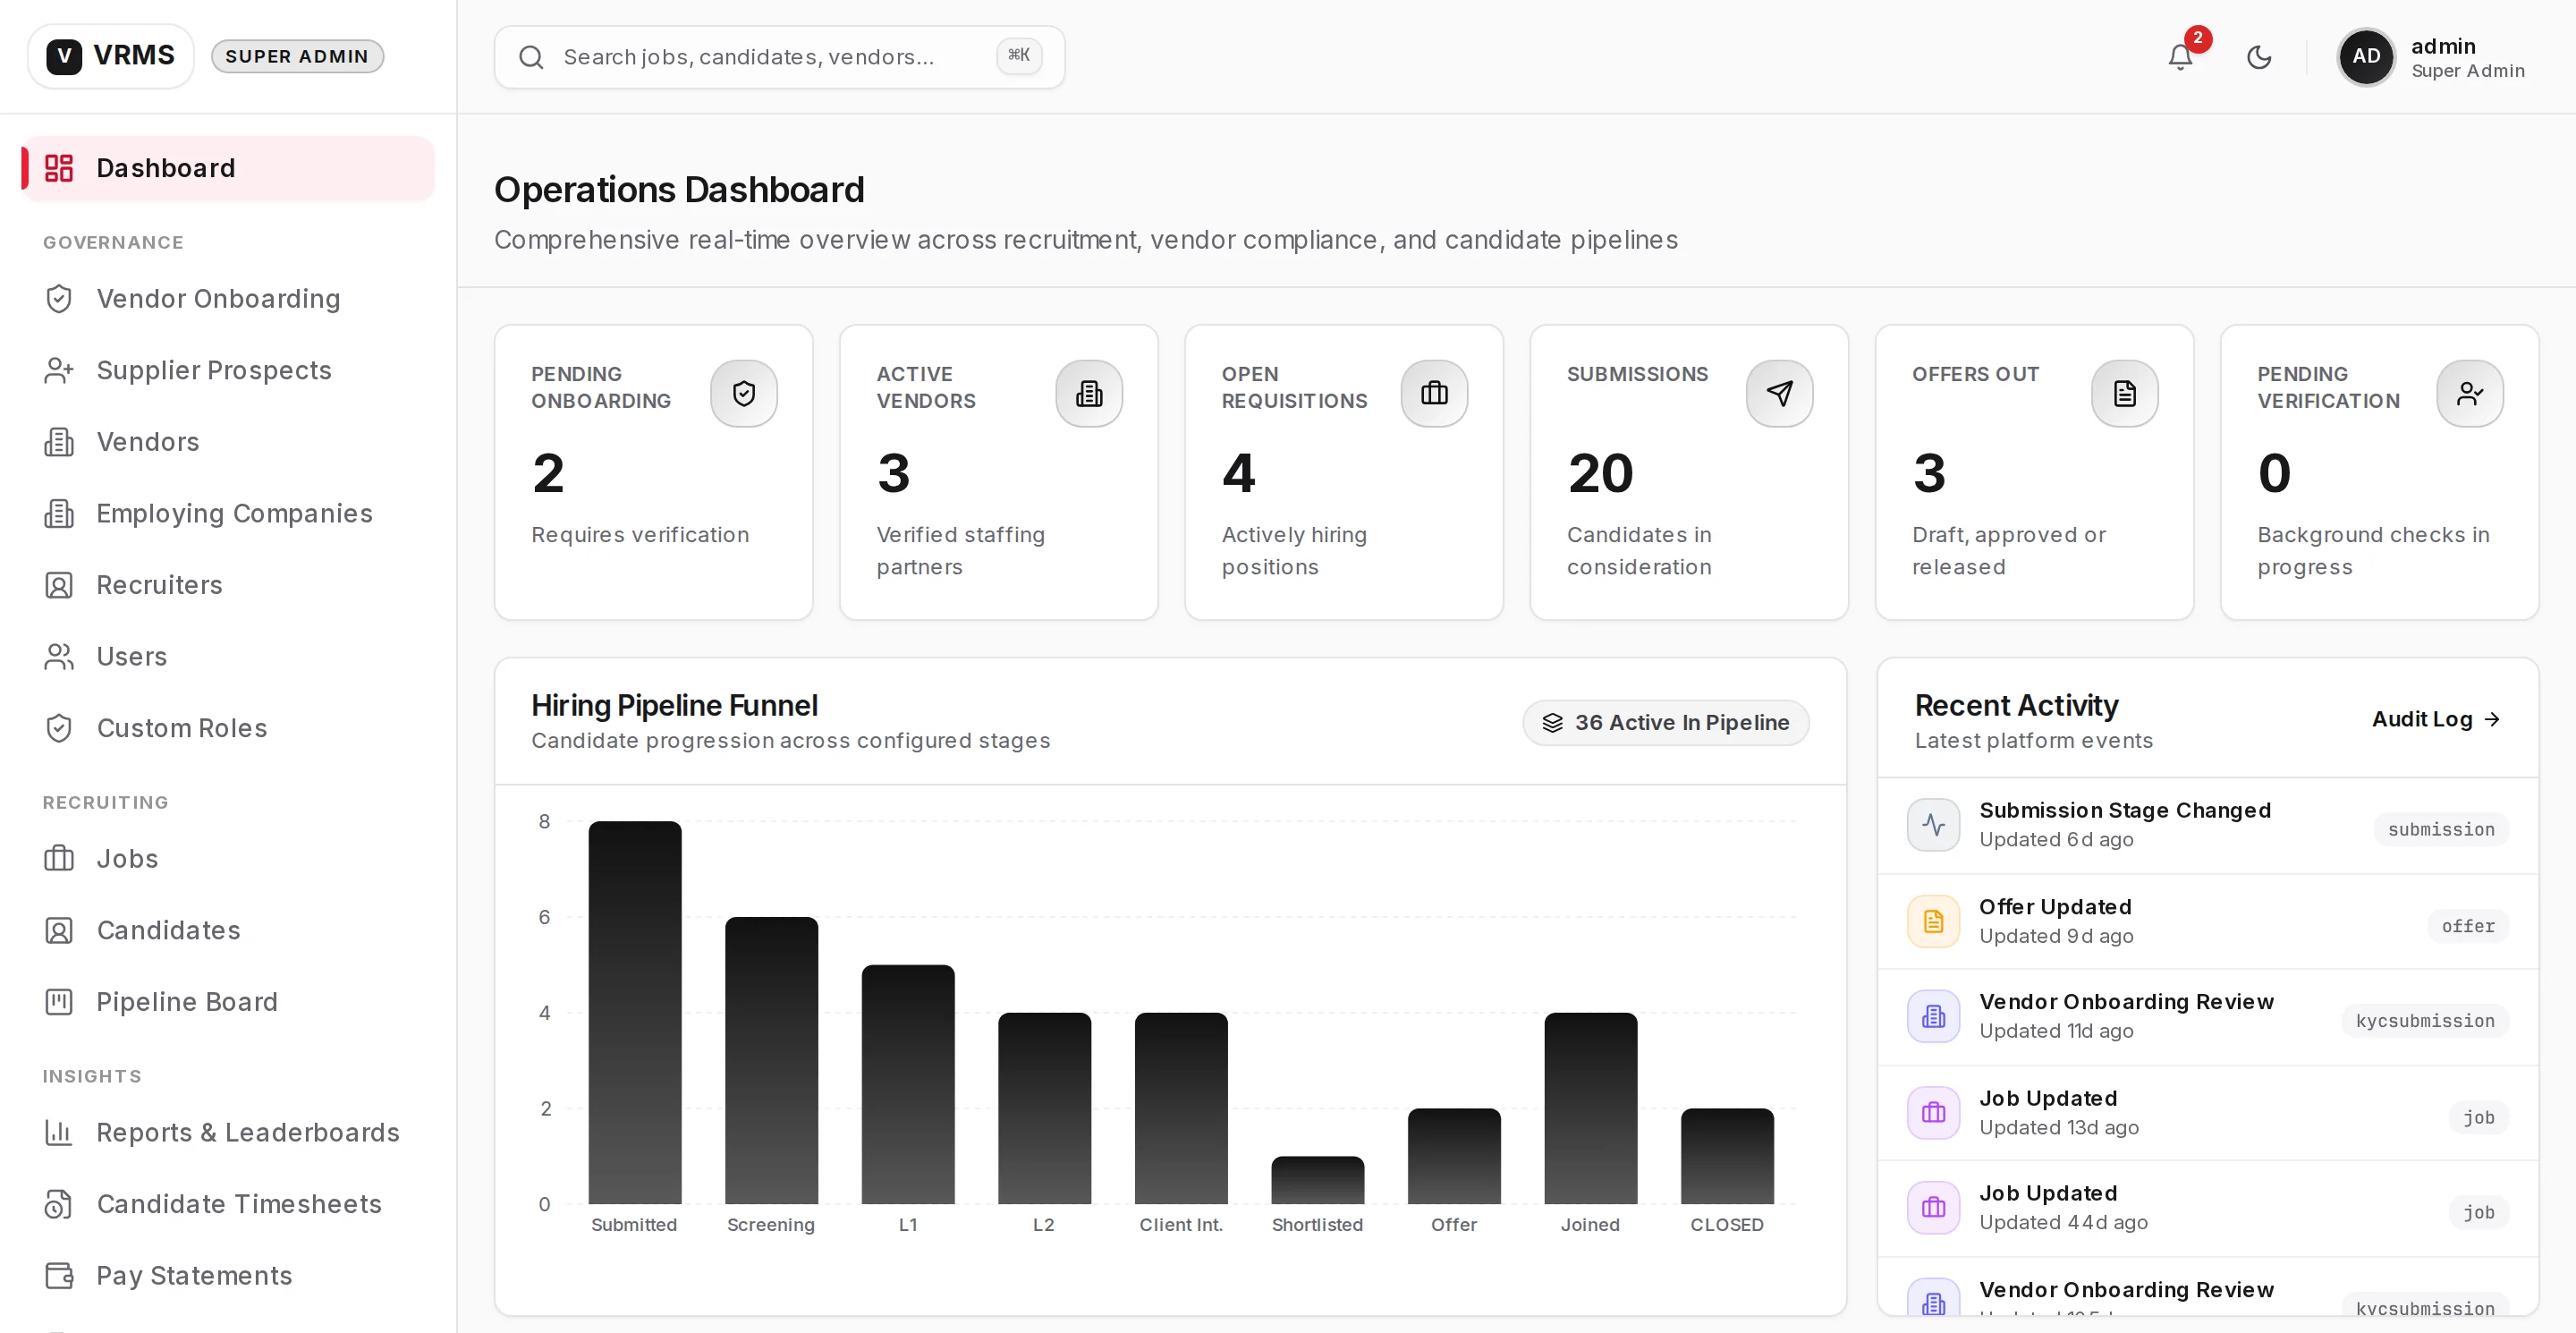Open the Pipeline Board
The height and width of the screenshot is (1333, 2576).
click(228, 1002)
